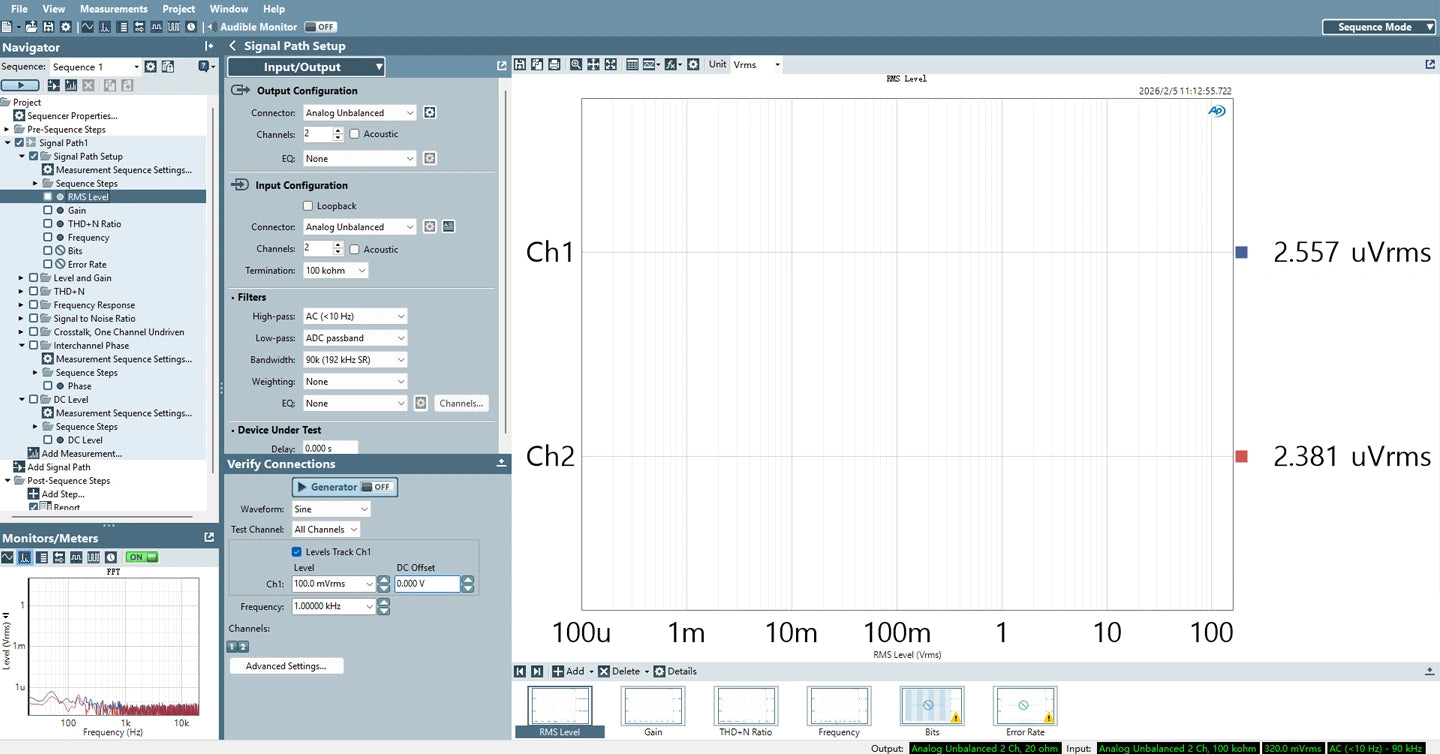Tick the THD+N Ratio step checkbox
The height and width of the screenshot is (754, 1440).
point(48,224)
